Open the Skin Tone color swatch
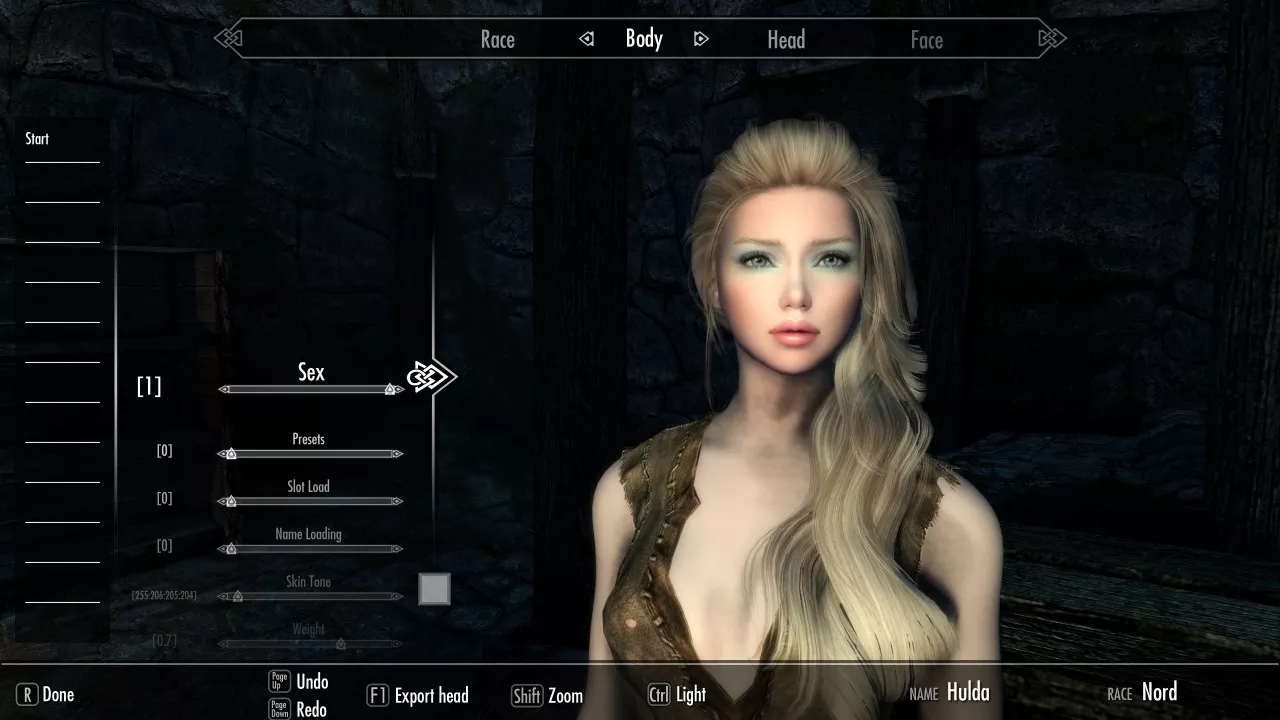 tap(434, 589)
